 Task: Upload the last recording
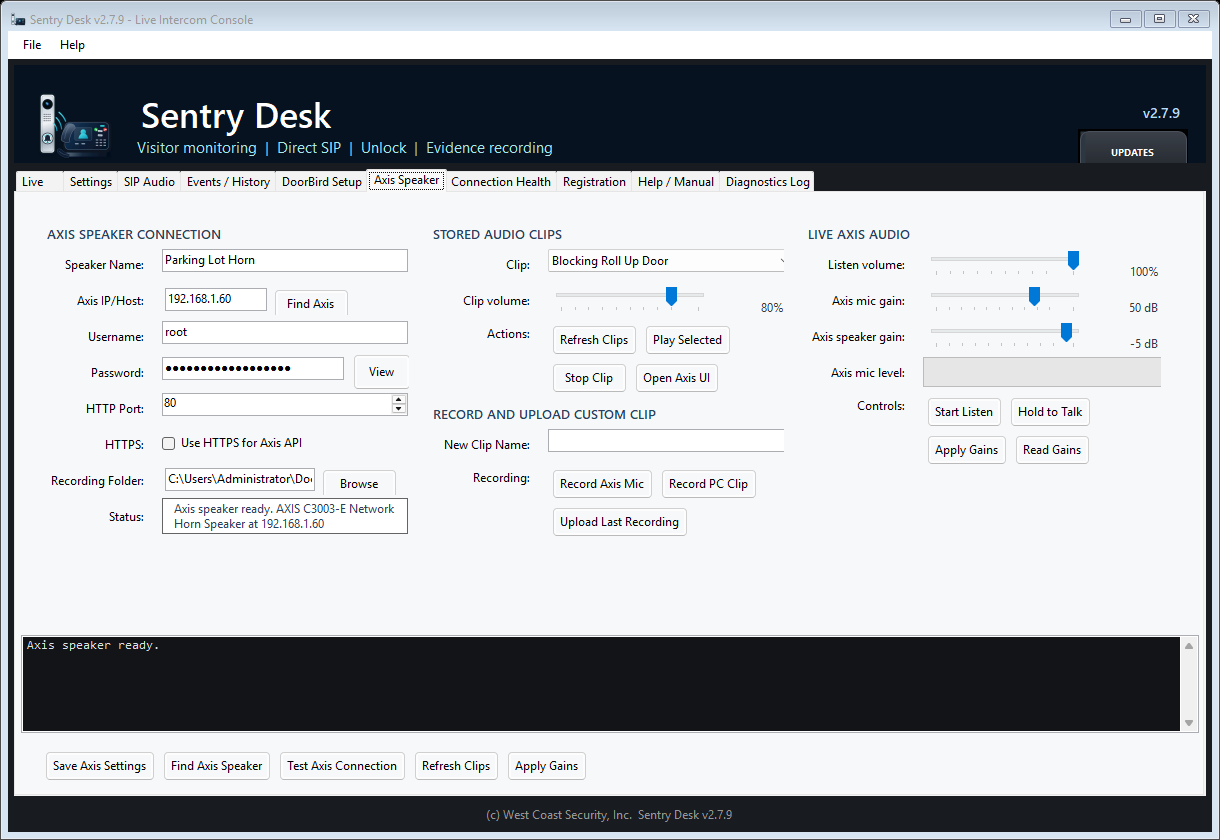620,522
